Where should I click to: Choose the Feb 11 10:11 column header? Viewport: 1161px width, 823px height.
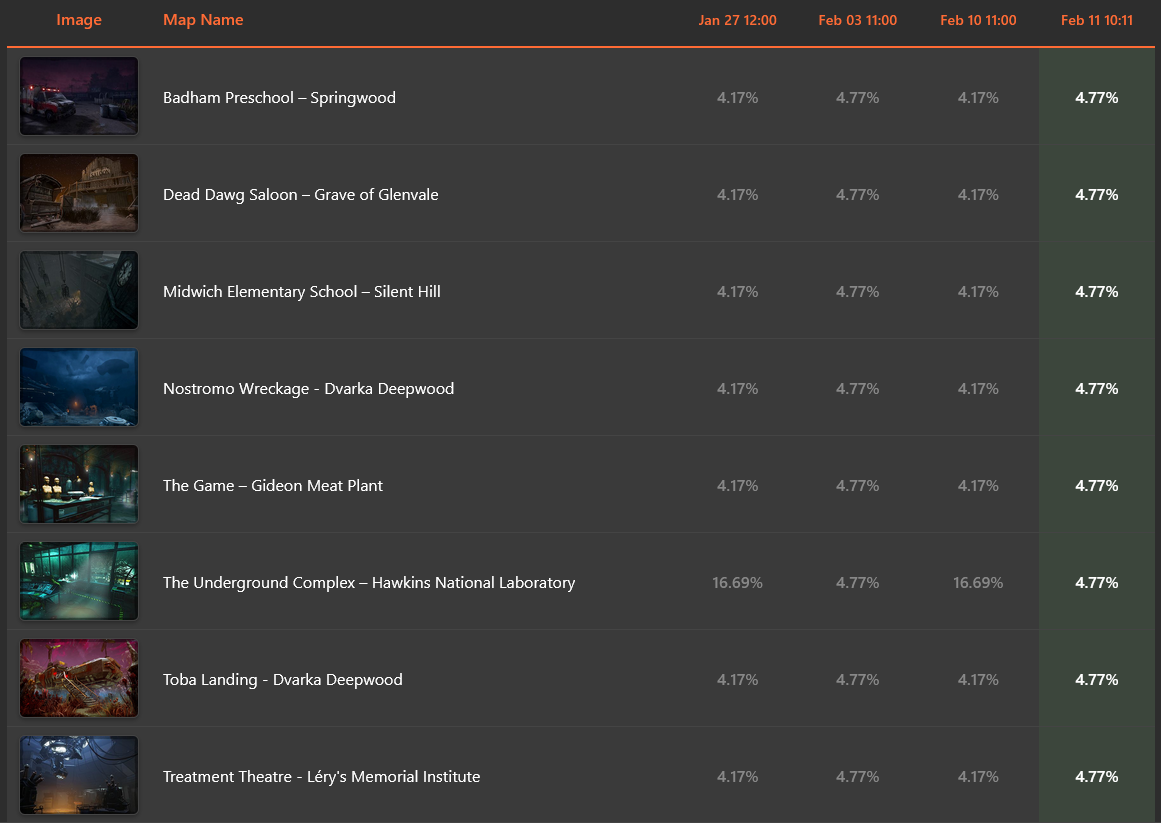point(1097,21)
